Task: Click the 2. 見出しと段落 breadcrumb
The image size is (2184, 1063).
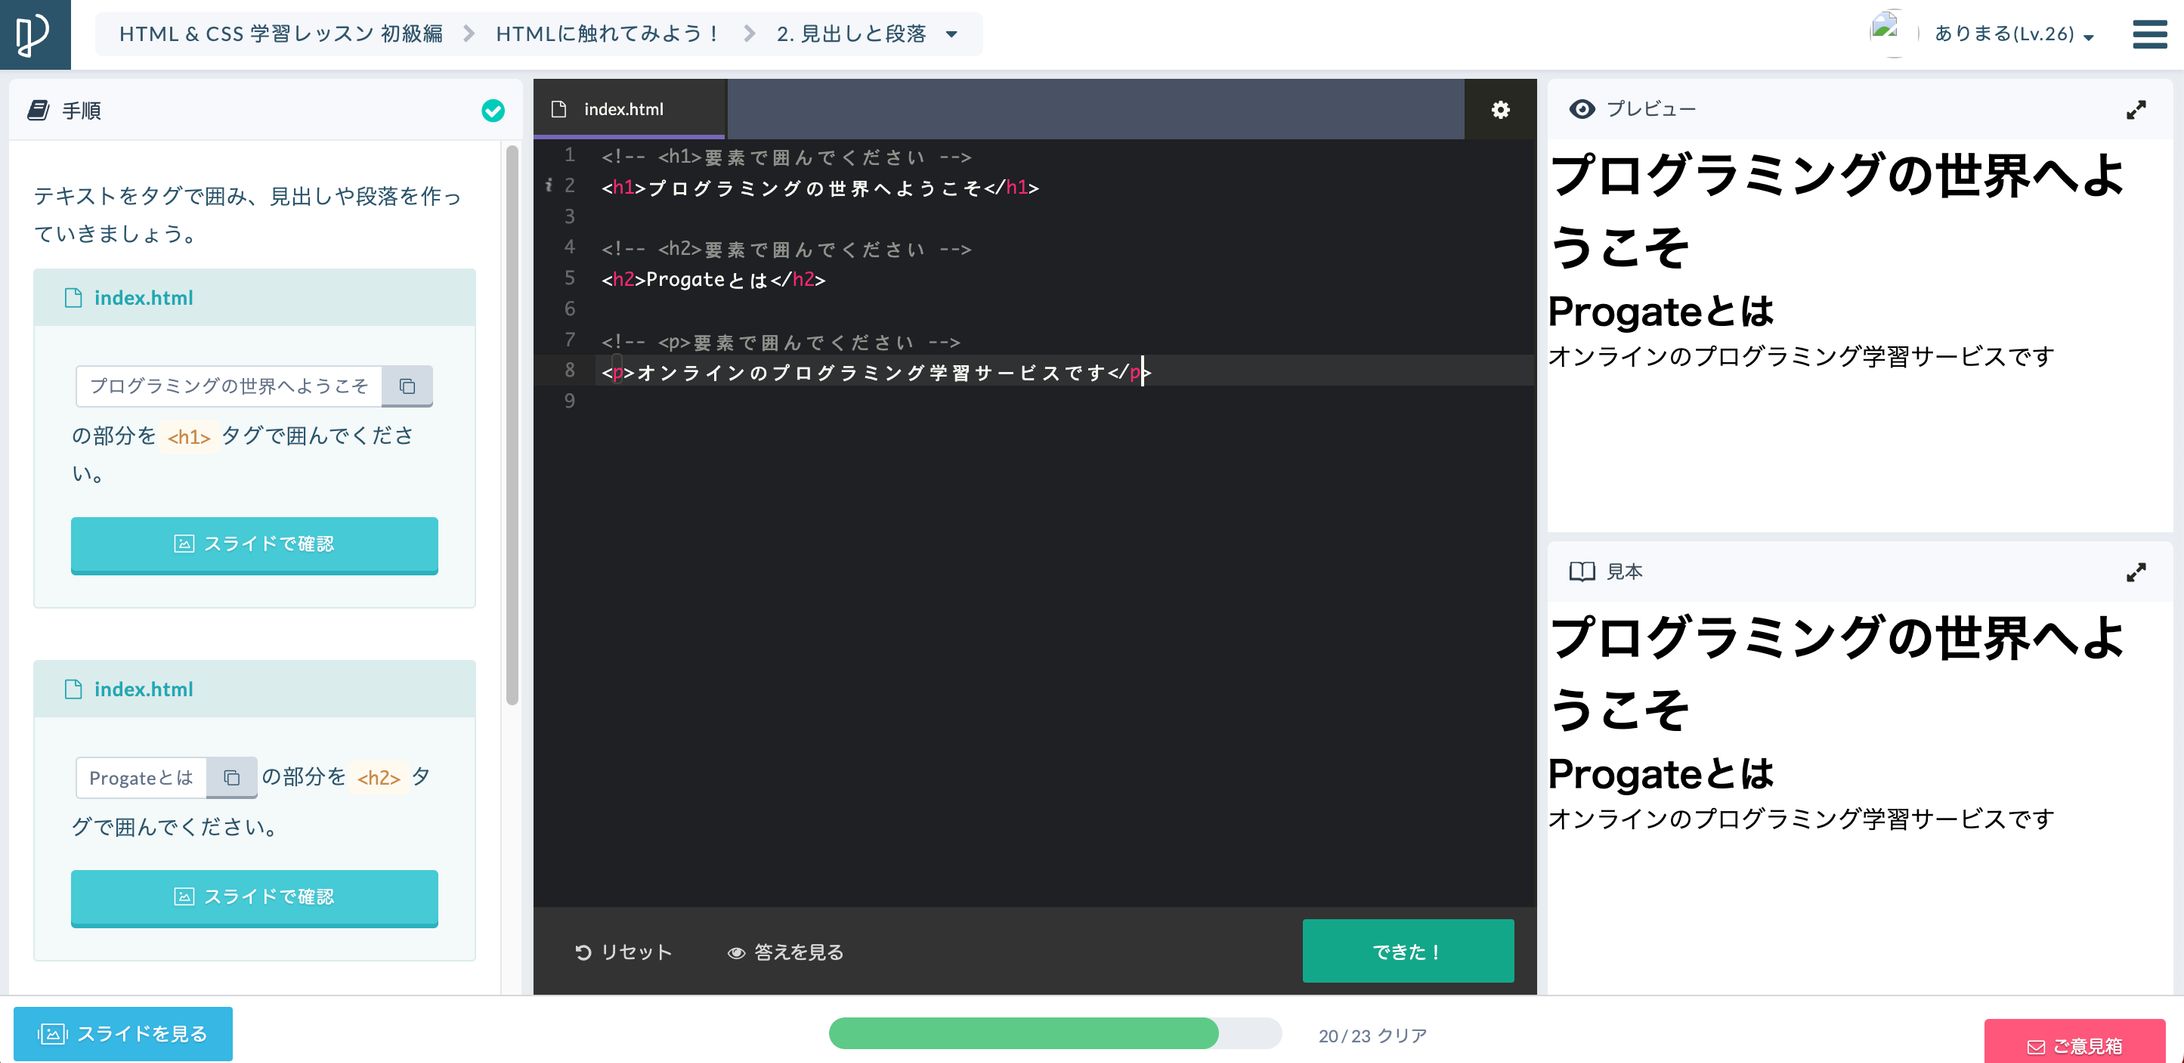Action: 851,34
